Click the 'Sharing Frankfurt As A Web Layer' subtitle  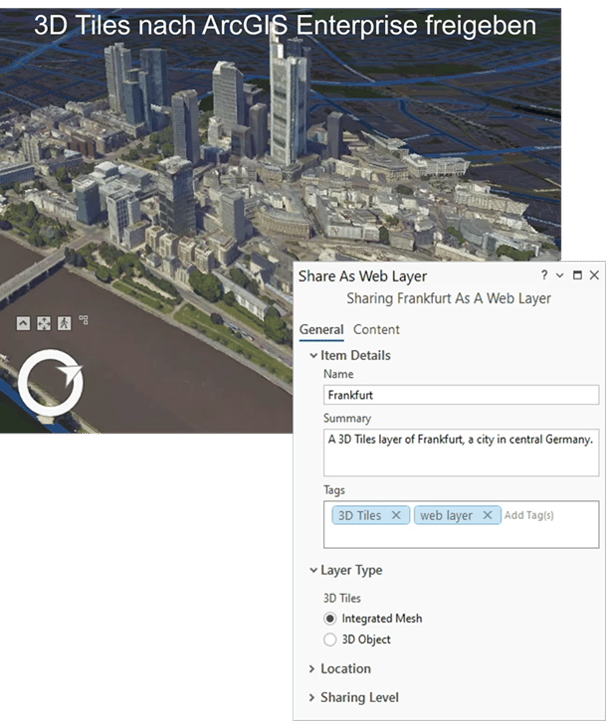(x=449, y=298)
